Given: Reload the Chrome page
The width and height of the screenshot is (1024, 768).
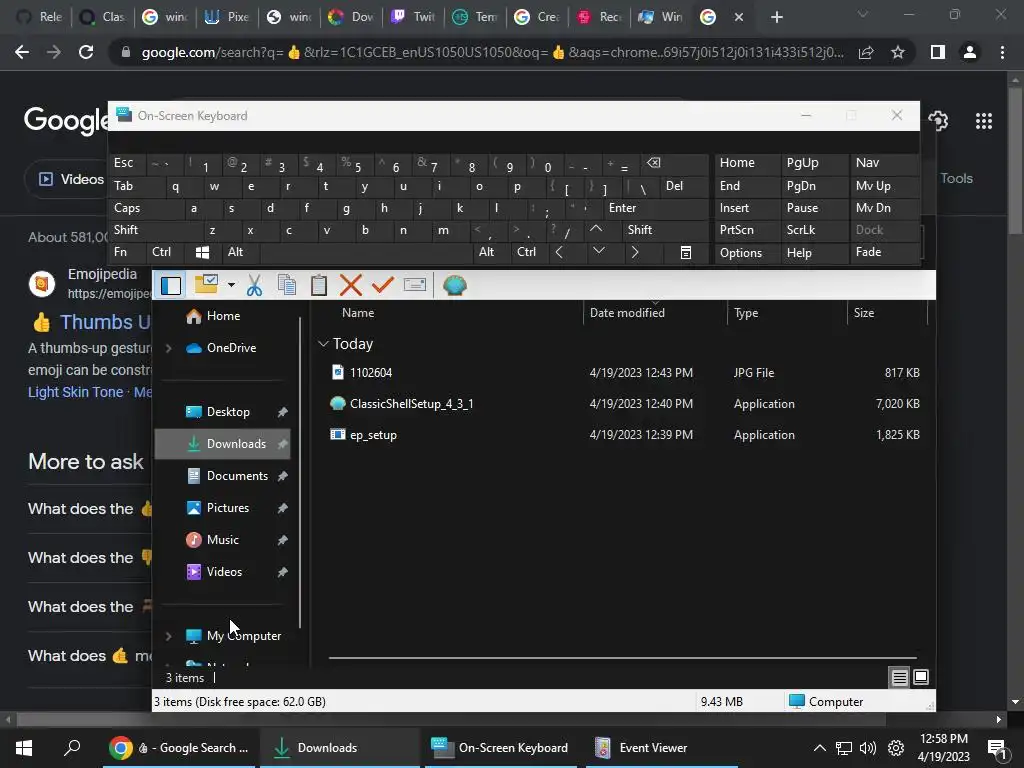Looking at the screenshot, I should pos(86,52).
